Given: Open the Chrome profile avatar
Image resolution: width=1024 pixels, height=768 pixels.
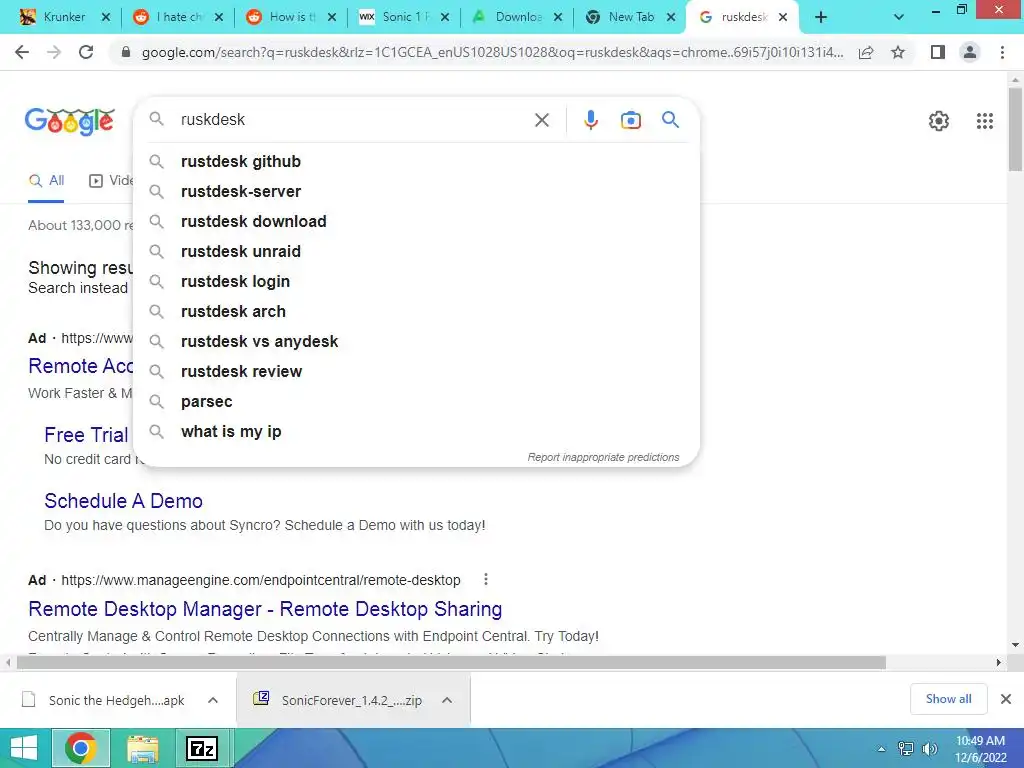Looking at the screenshot, I should (970, 52).
